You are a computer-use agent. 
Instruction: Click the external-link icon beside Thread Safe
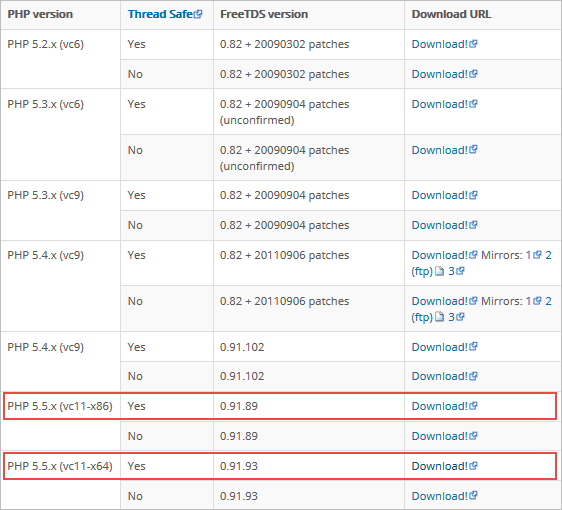[x=198, y=14]
